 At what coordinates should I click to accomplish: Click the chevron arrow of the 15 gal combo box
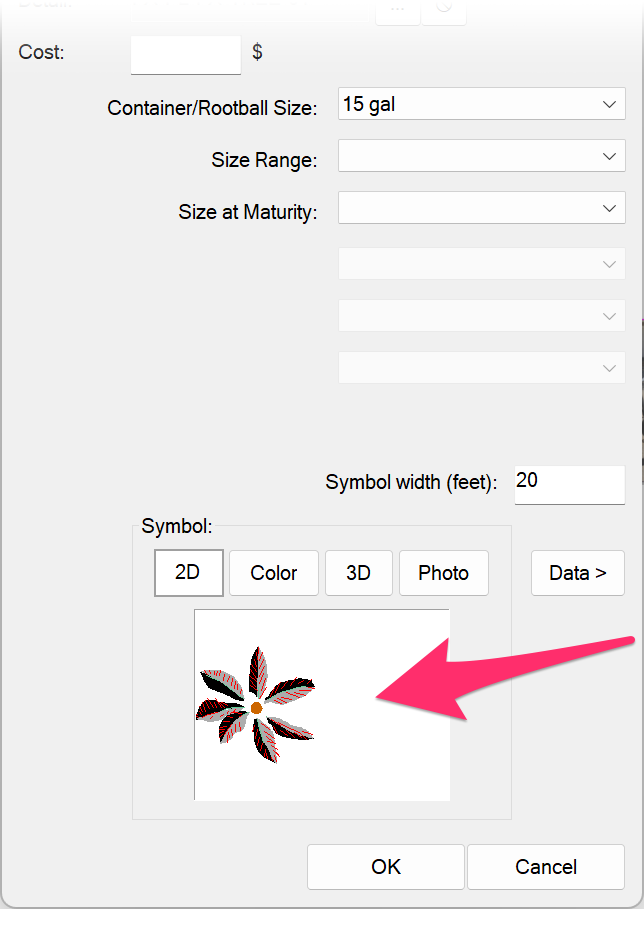(609, 104)
